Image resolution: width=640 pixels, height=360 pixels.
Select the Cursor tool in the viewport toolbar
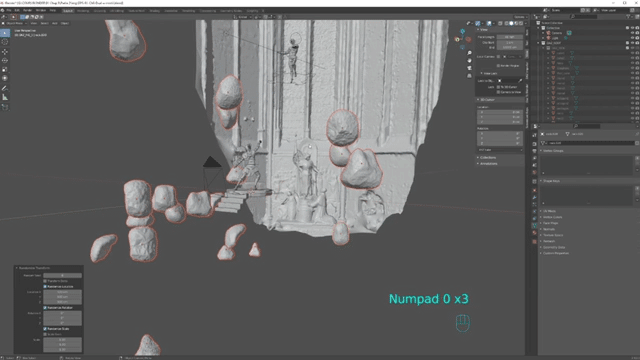pos(5,42)
